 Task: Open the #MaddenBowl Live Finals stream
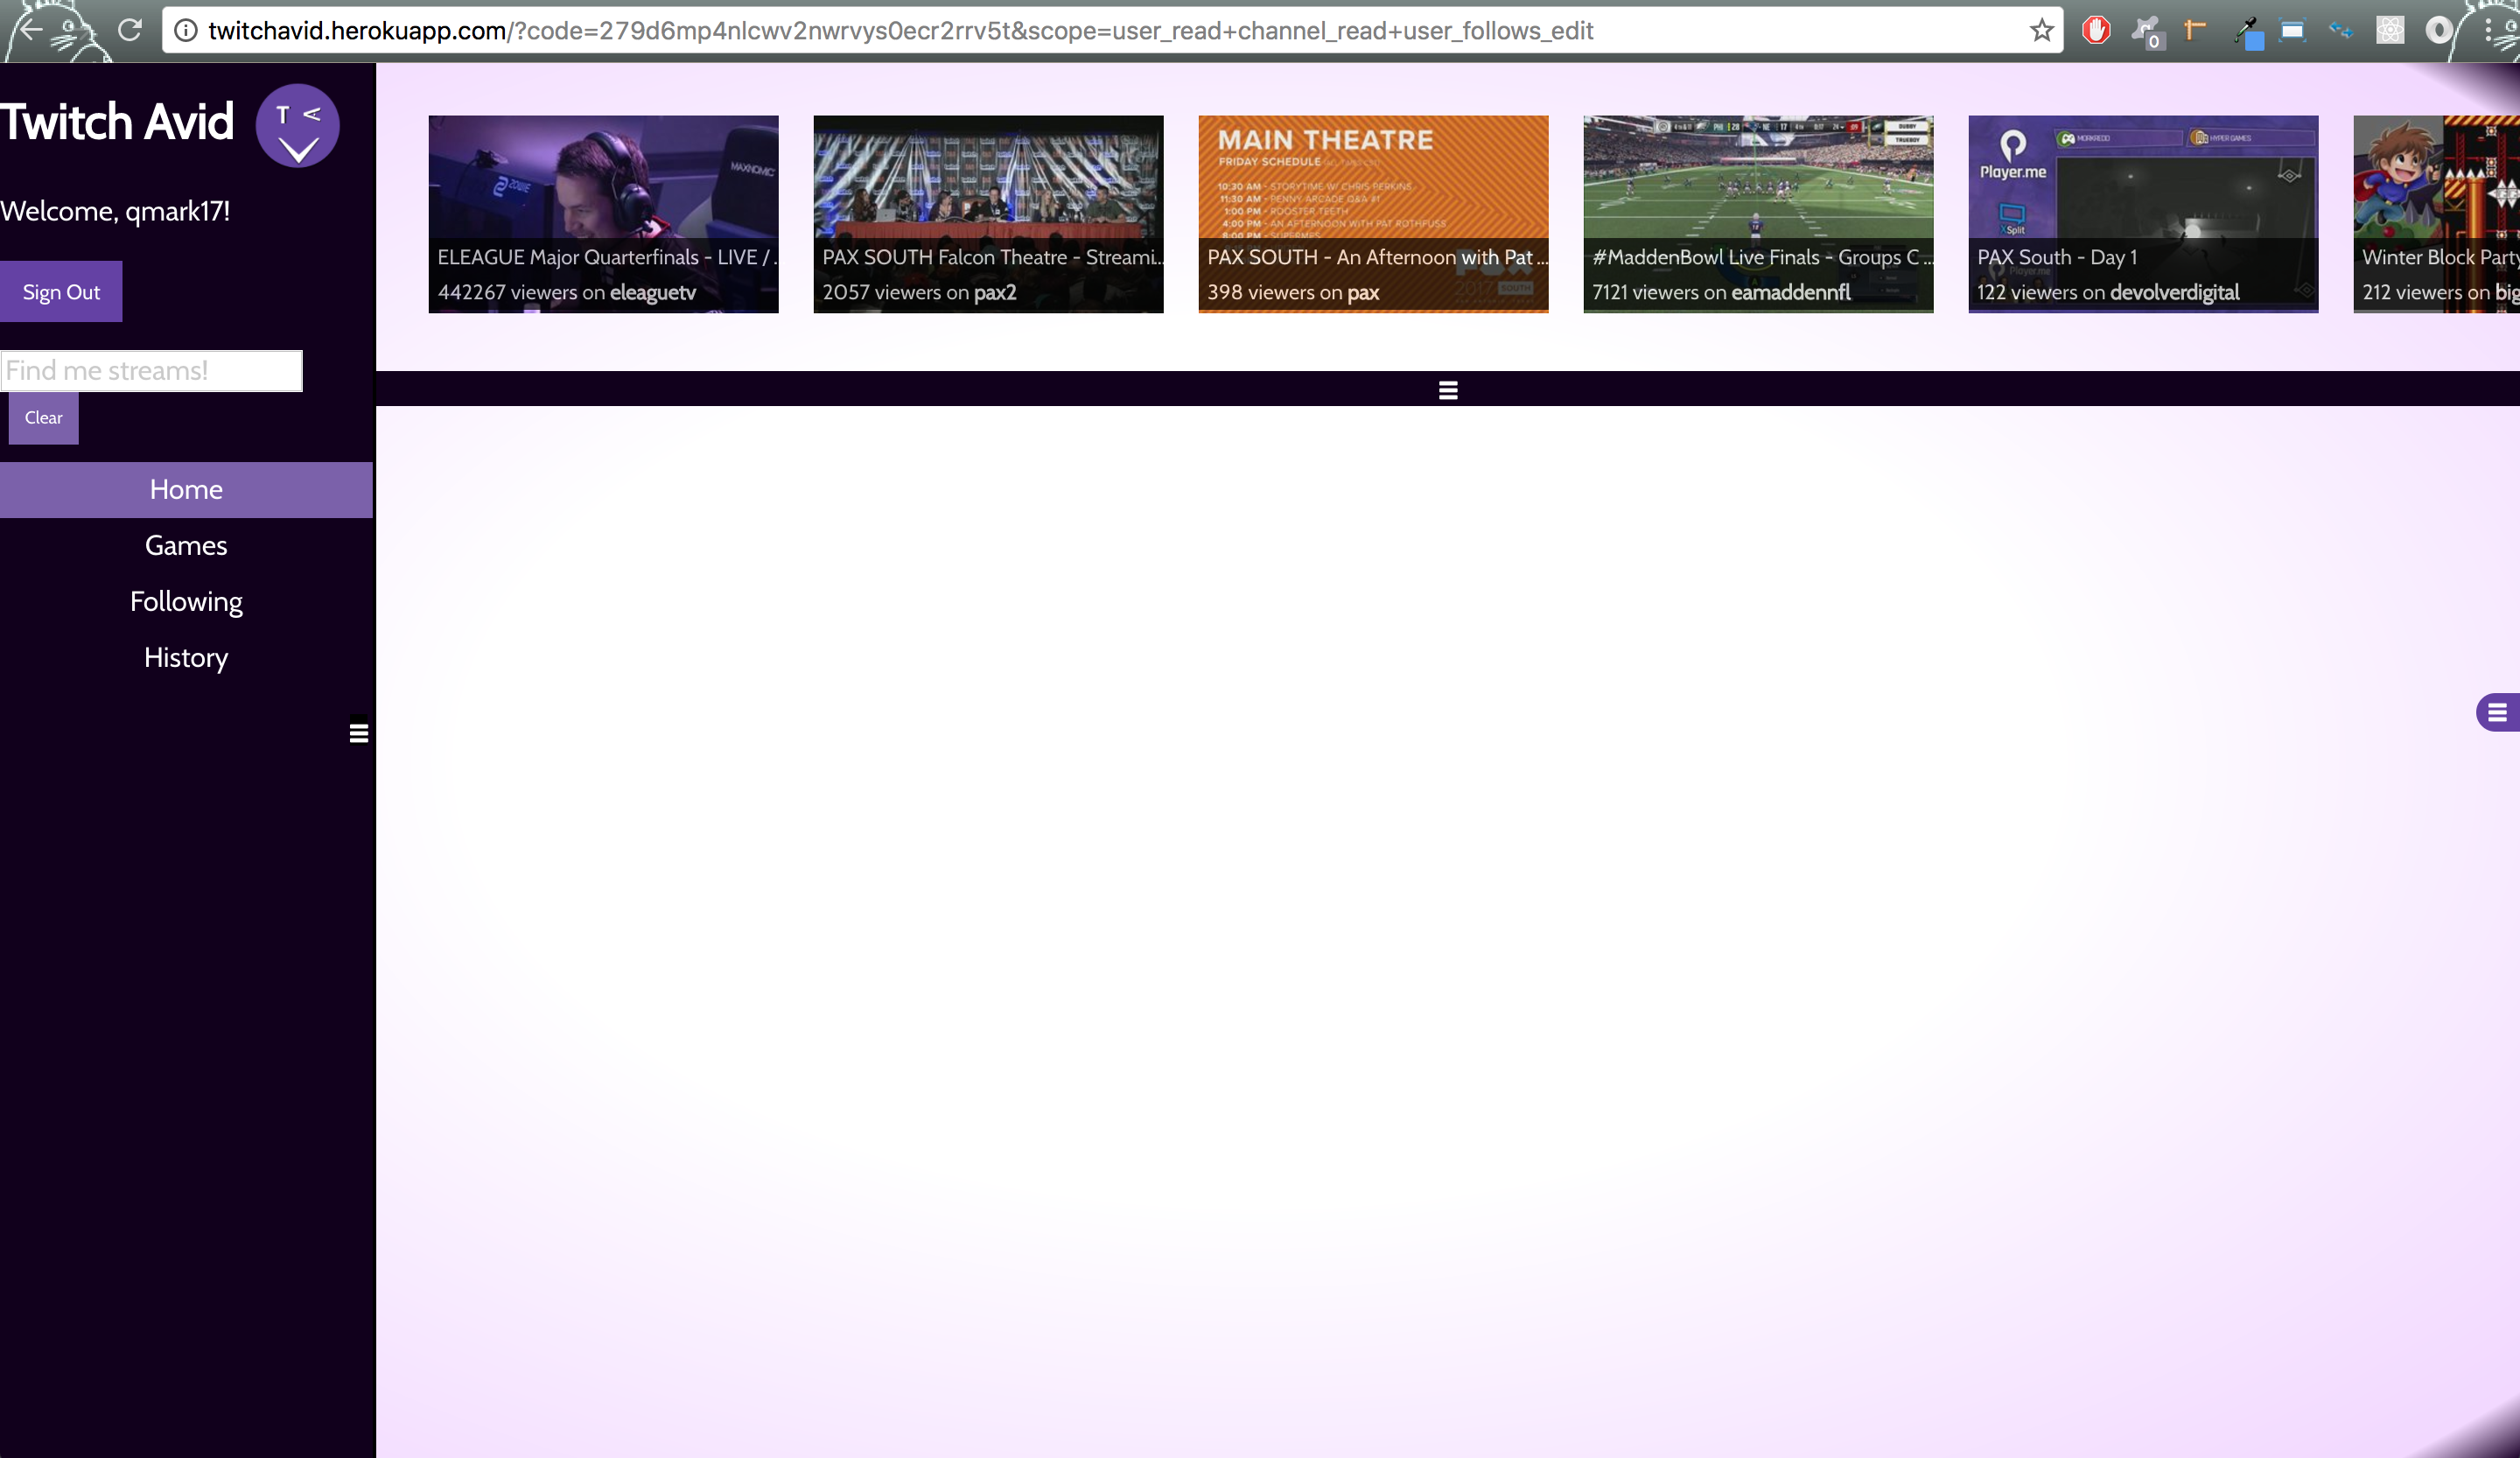1757,214
